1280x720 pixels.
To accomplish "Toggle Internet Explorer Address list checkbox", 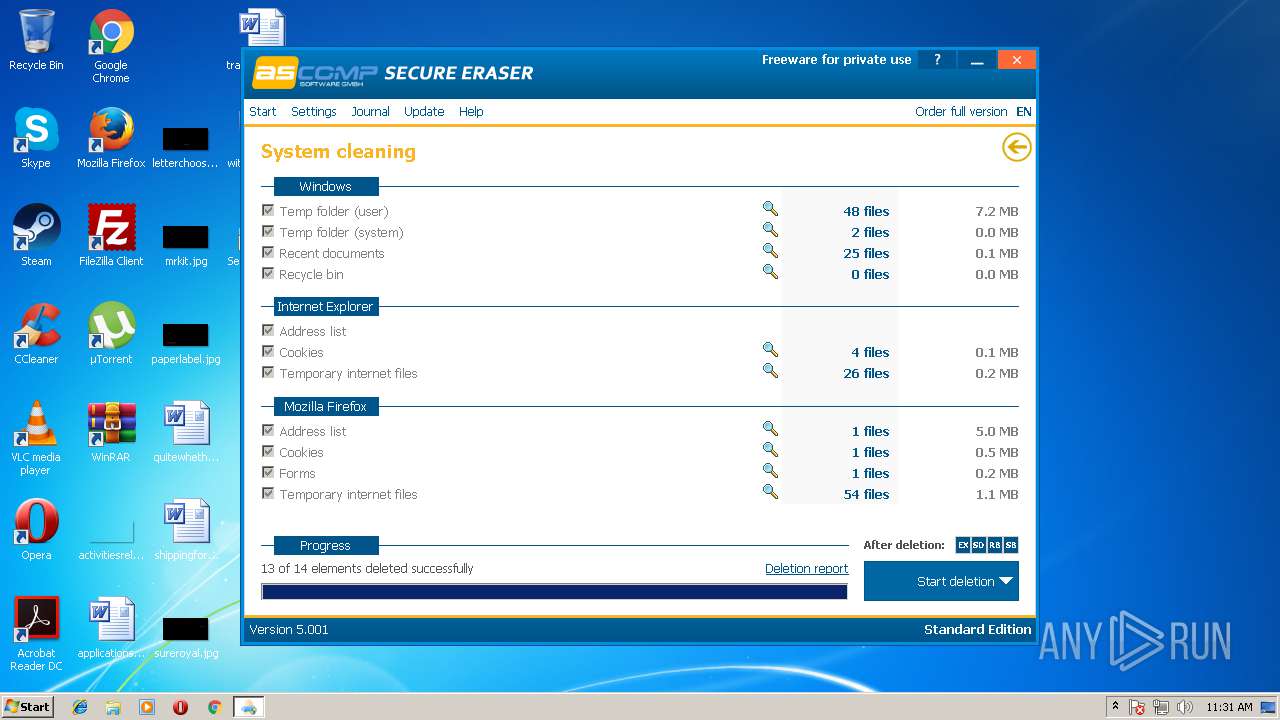I will tap(268, 330).
